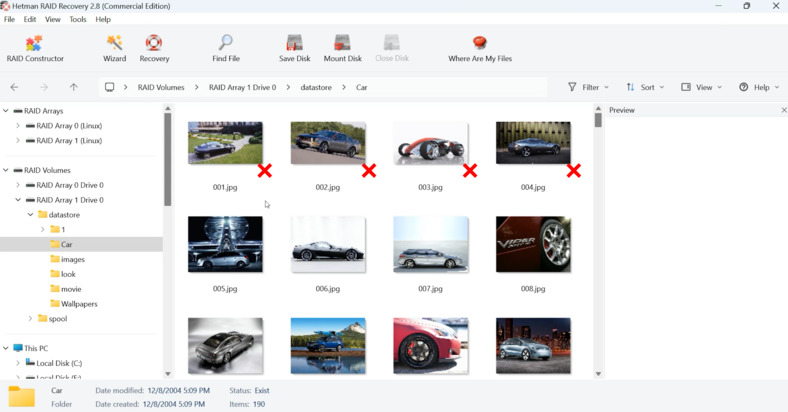The width and height of the screenshot is (788, 412).
Task: Click the Help question mark icon
Action: point(744,87)
